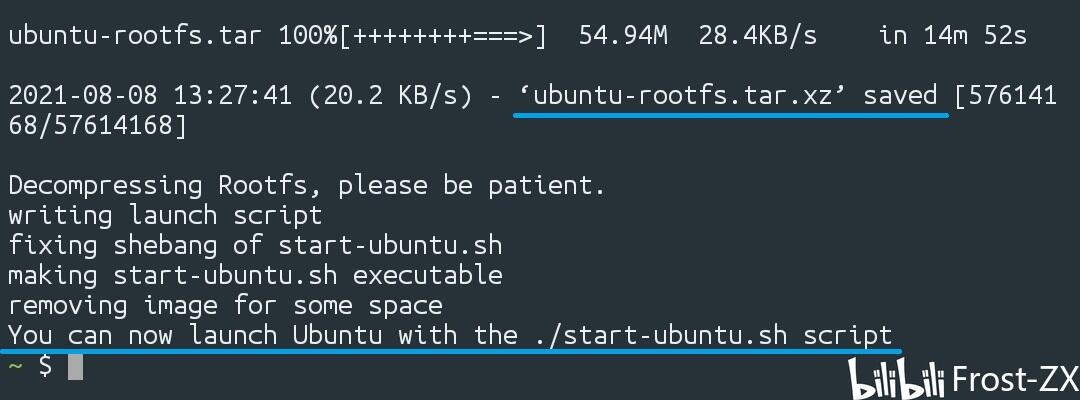Click the bilibili logo watermark
Viewport: 1080px width, 400px height.
pos(897,379)
